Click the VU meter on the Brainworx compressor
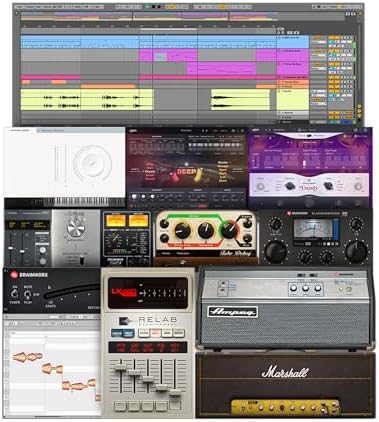 [312, 228]
